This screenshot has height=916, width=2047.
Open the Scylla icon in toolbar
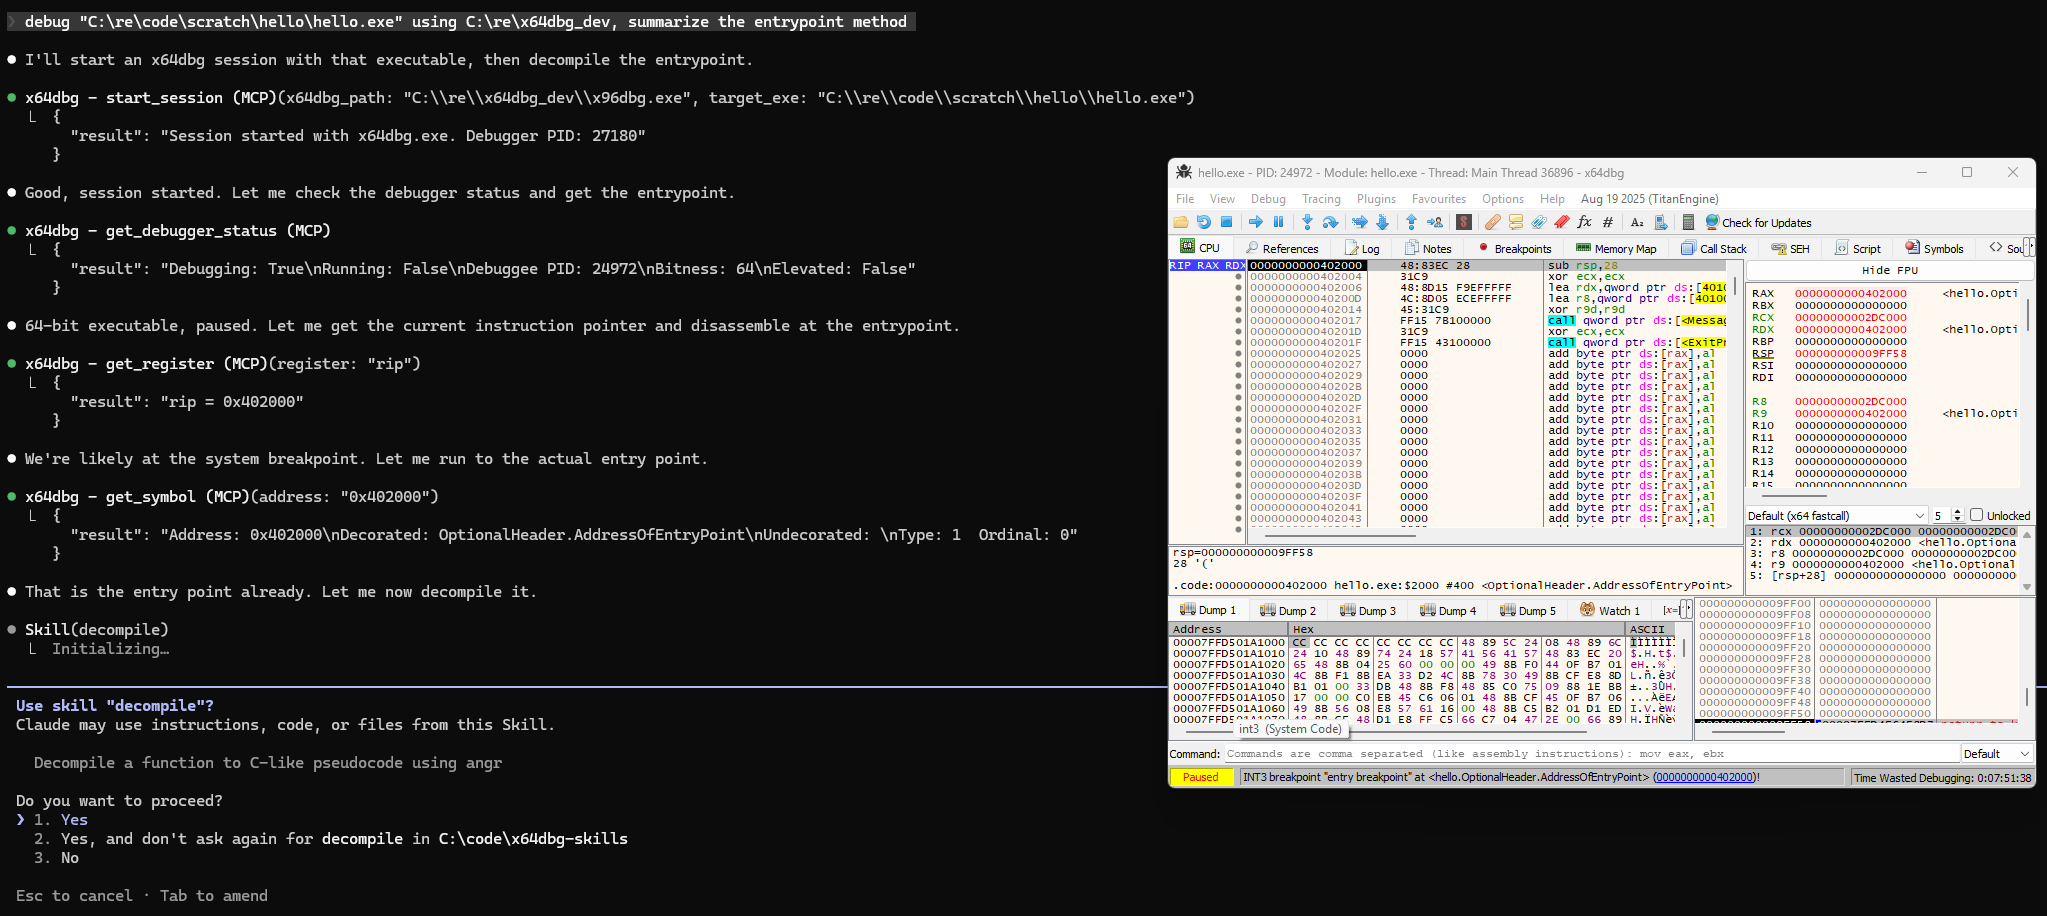pos(1464,222)
